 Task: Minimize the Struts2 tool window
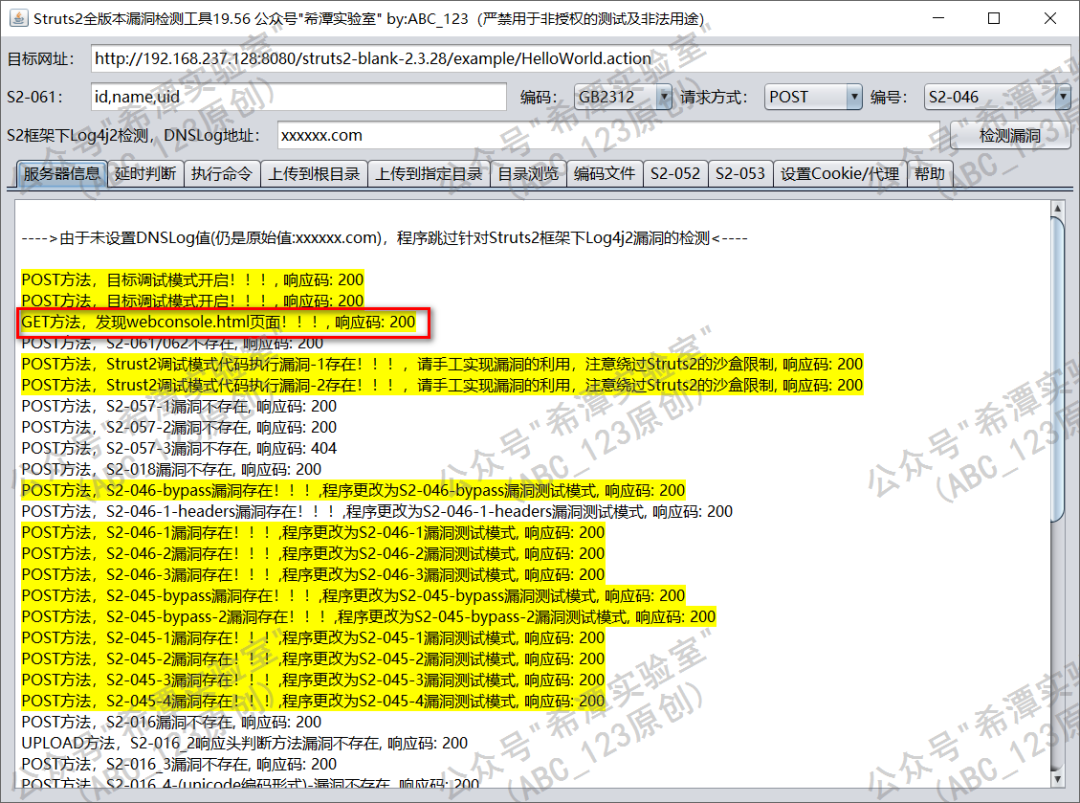click(938, 18)
